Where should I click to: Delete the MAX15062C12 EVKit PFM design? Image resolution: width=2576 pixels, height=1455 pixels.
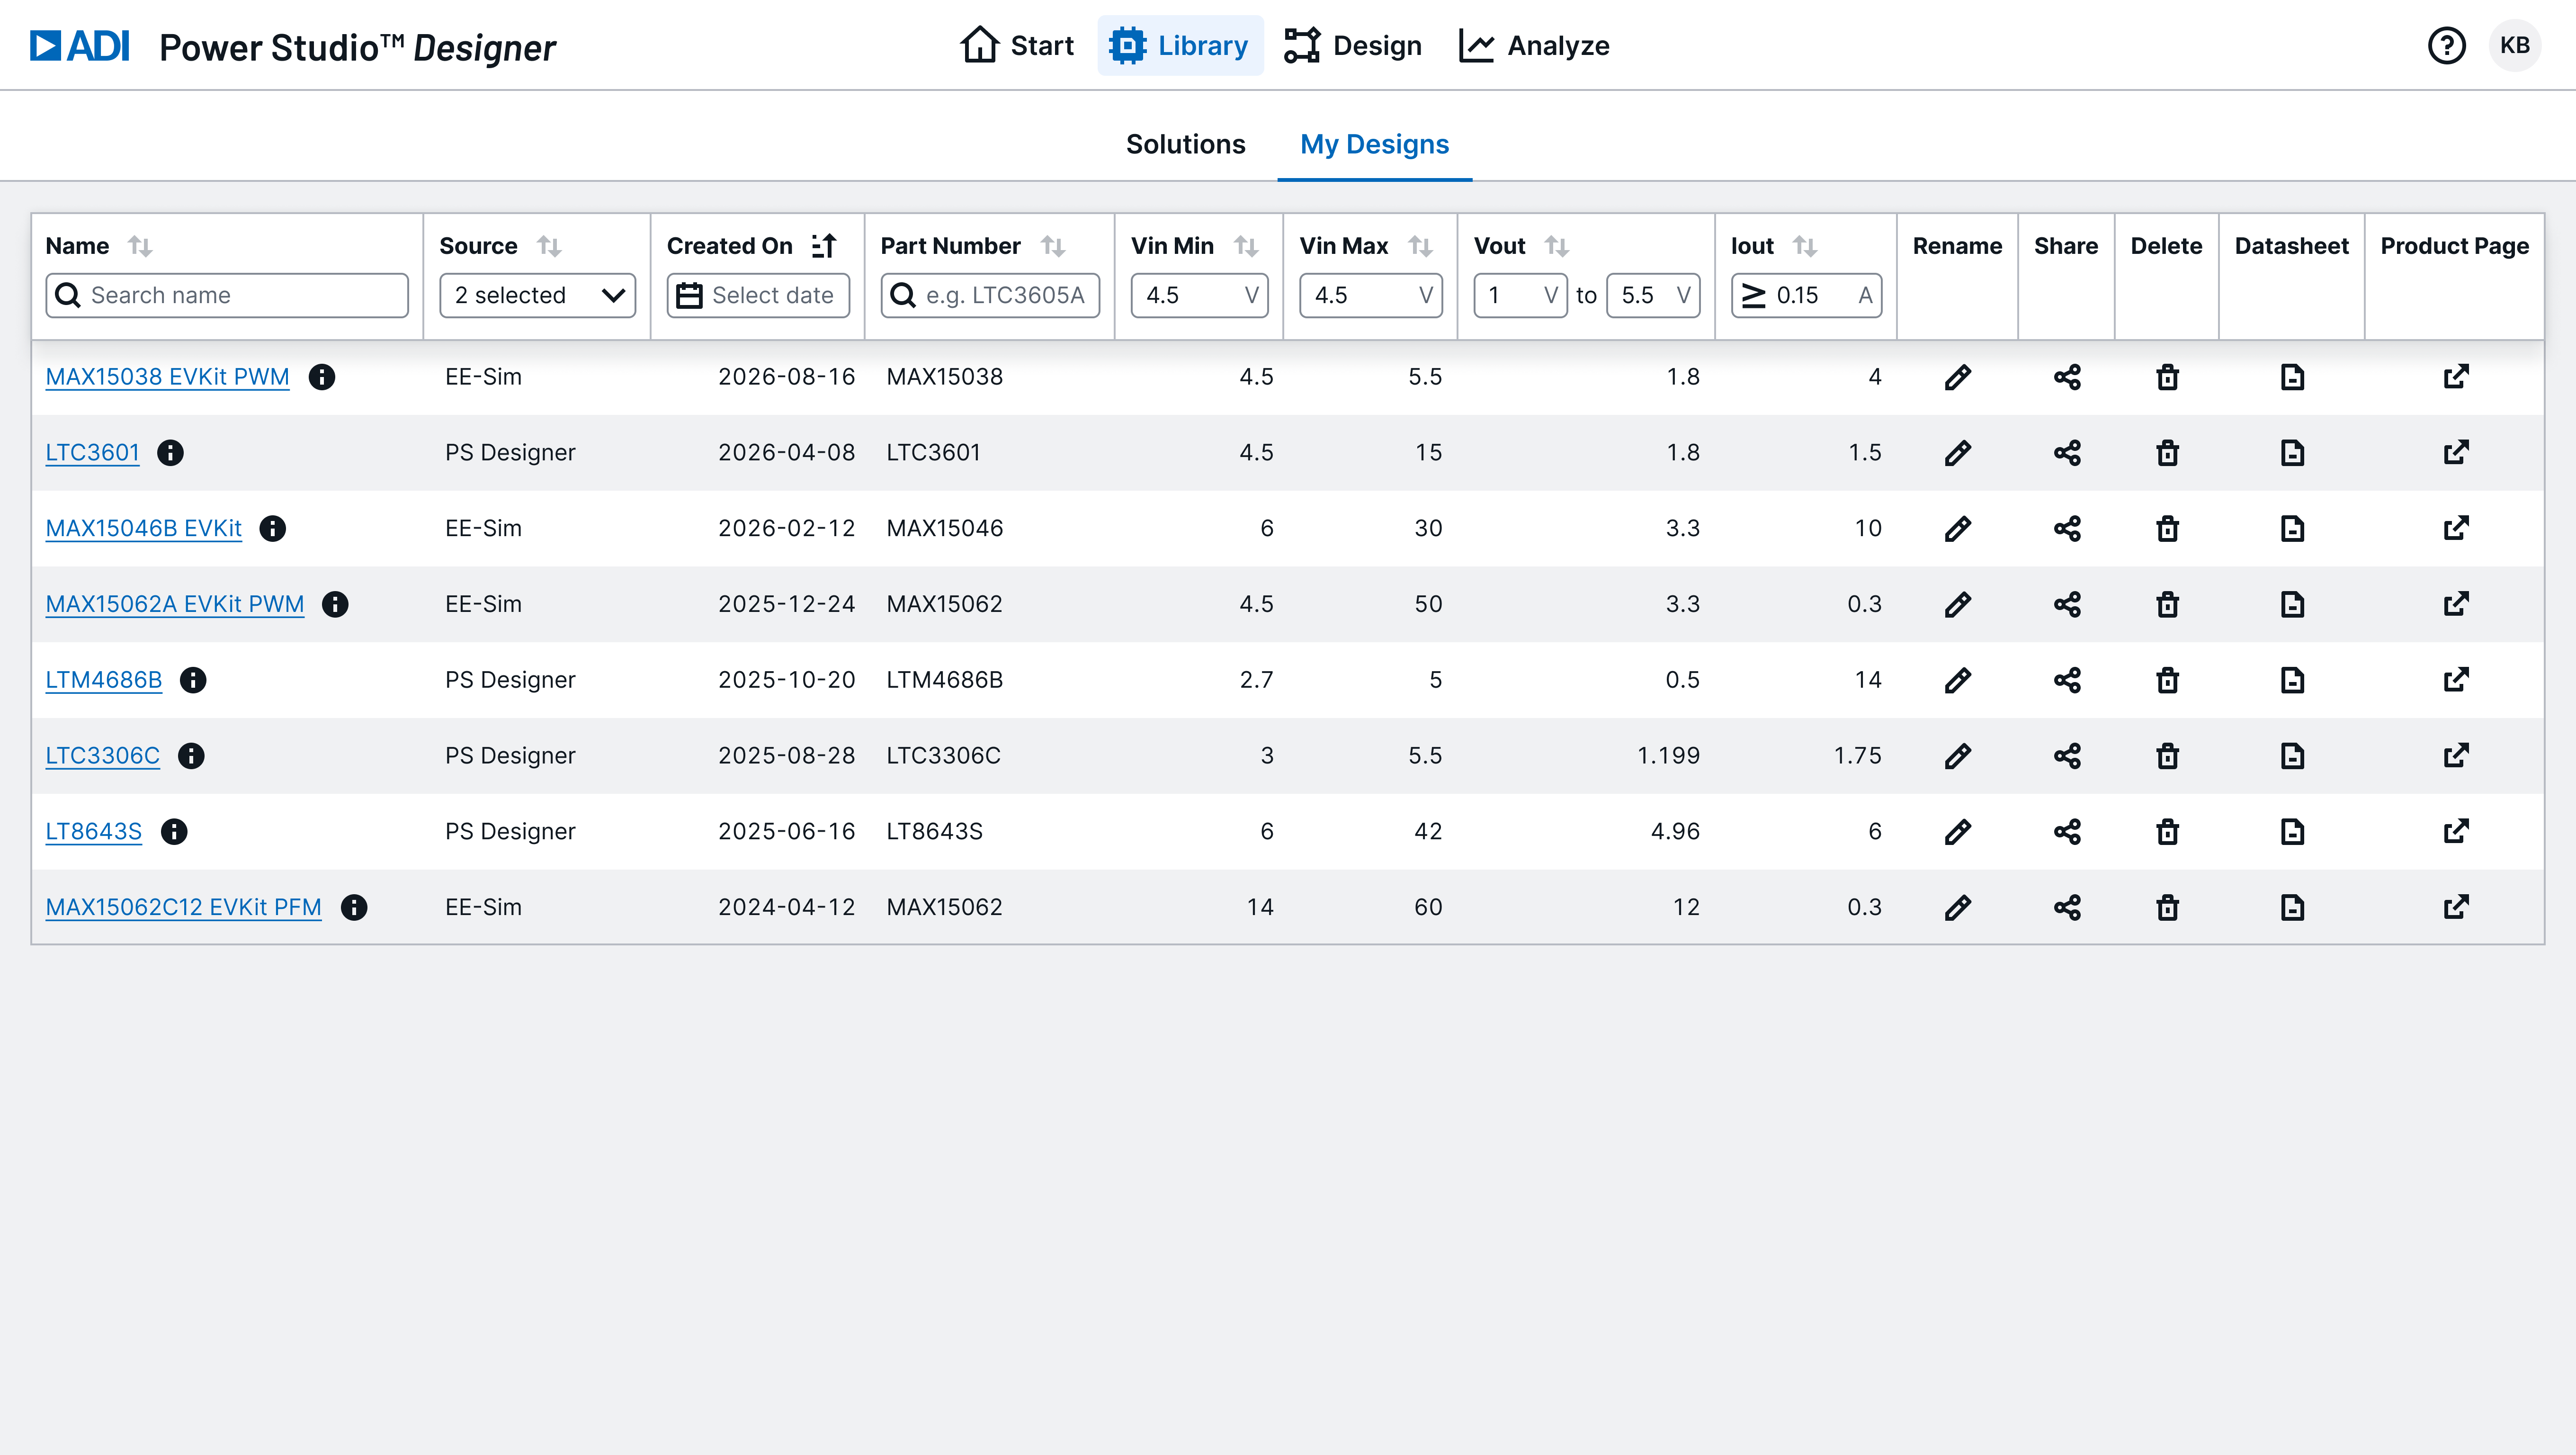2167,907
